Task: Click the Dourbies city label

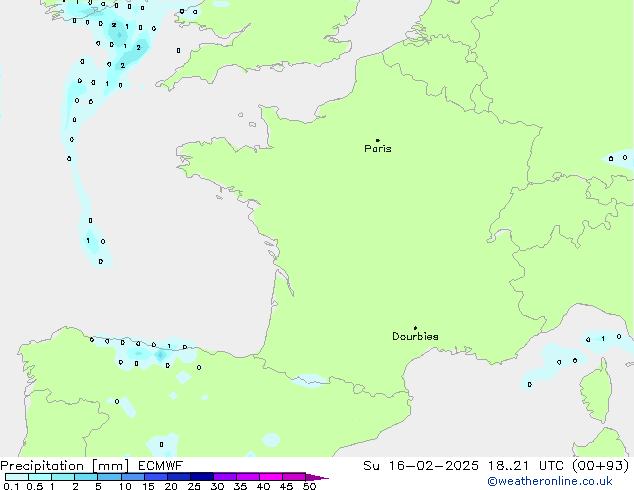Action: tap(415, 336)
